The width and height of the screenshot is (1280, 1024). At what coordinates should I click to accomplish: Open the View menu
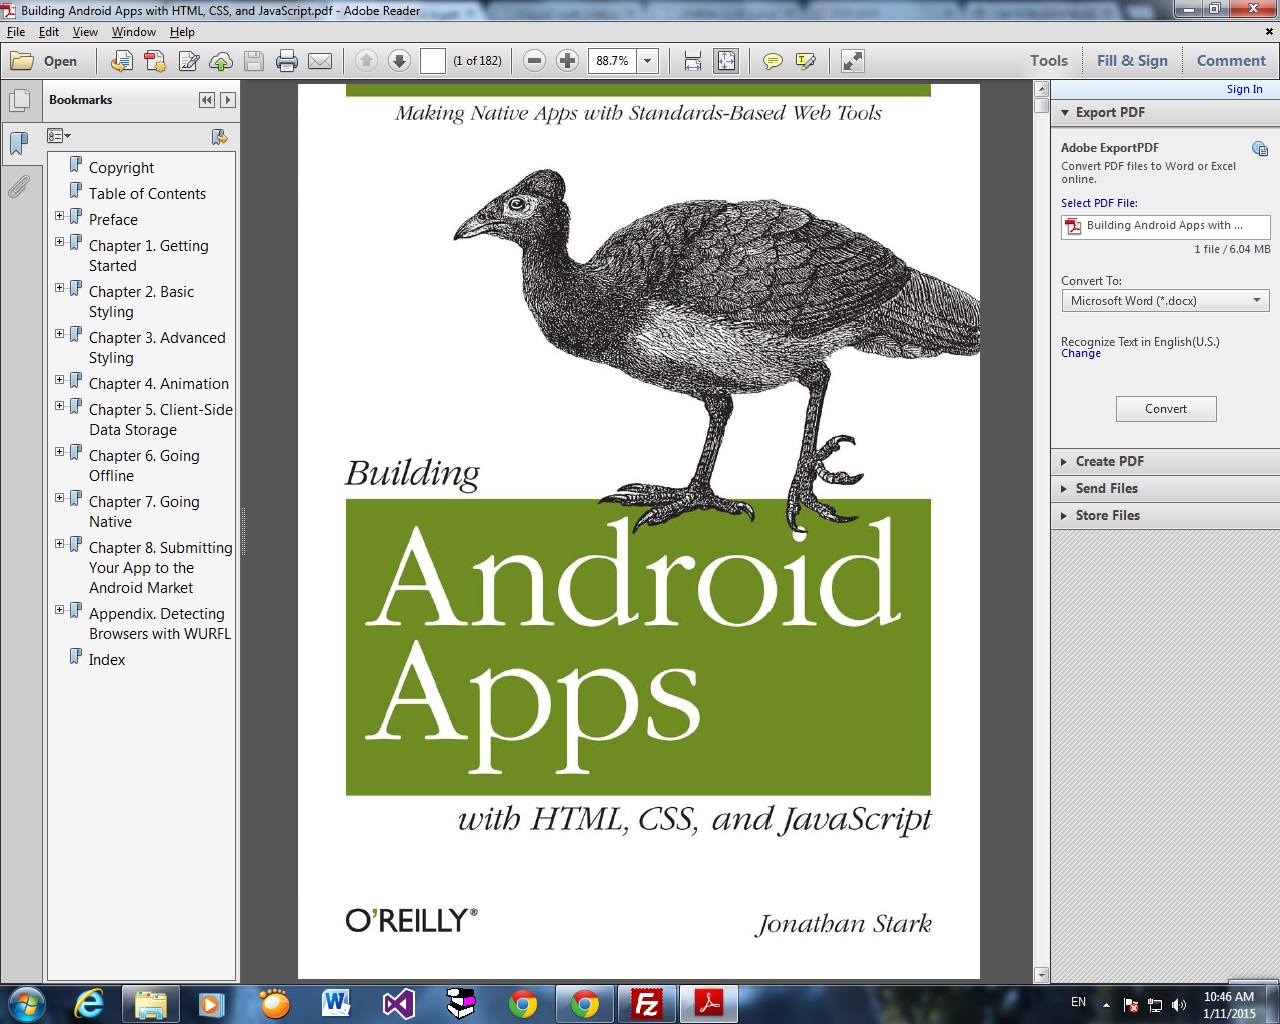pyautogui.click(x=85, y=32)
